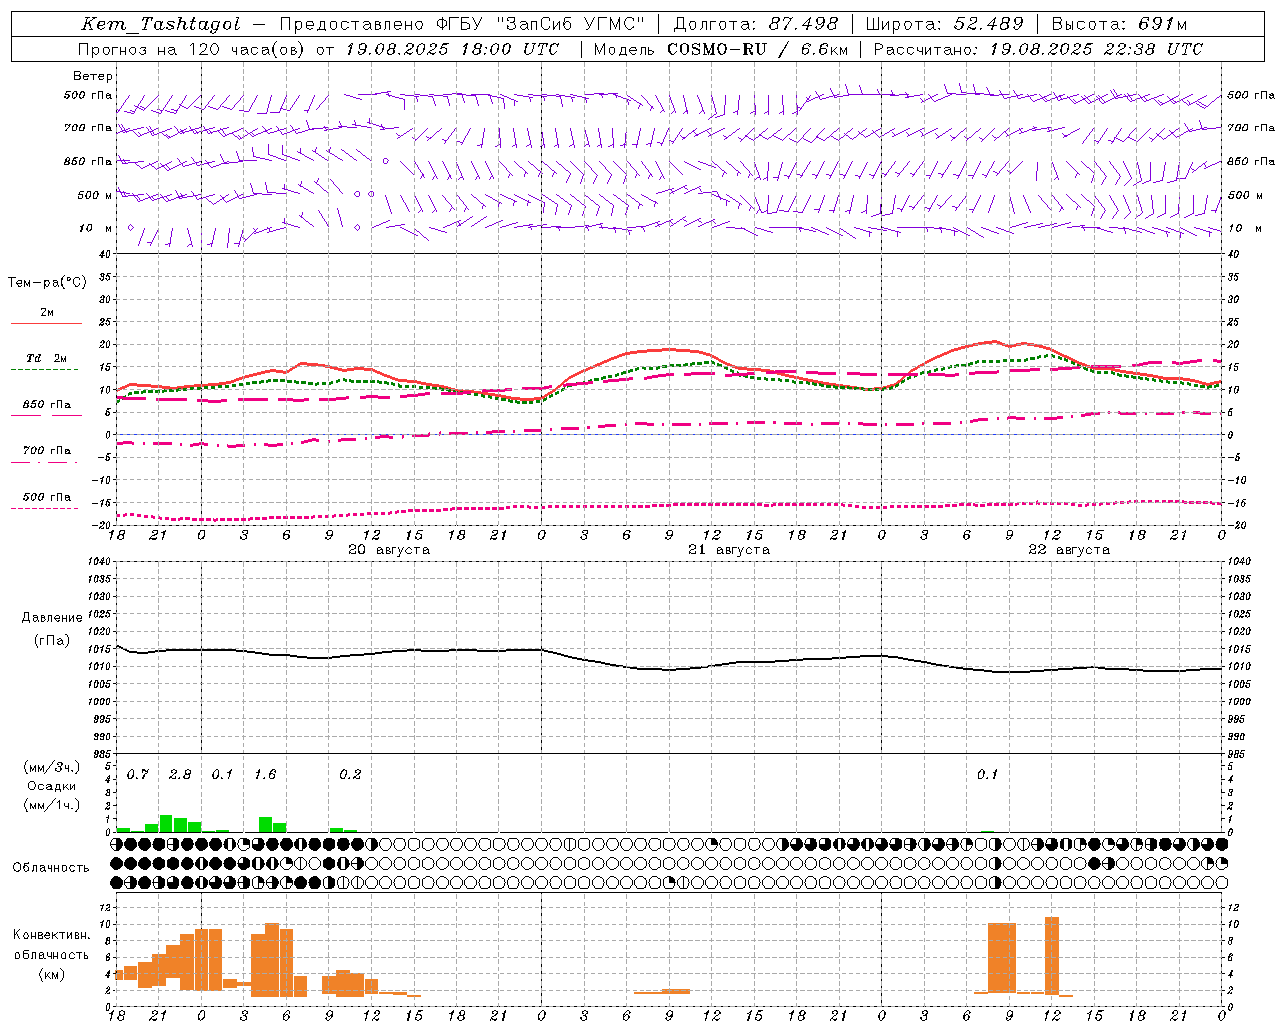Click the dashed line sample under Td 2м legend

[x=46, y=370]
